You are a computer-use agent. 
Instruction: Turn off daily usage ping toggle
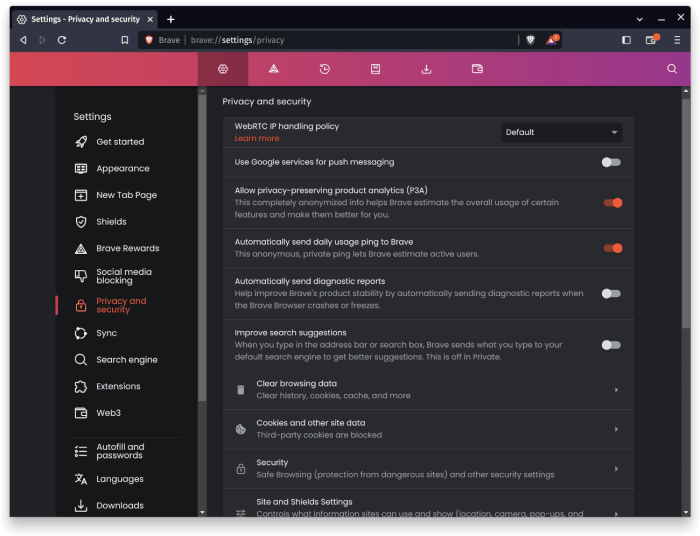tap(613, 249)
